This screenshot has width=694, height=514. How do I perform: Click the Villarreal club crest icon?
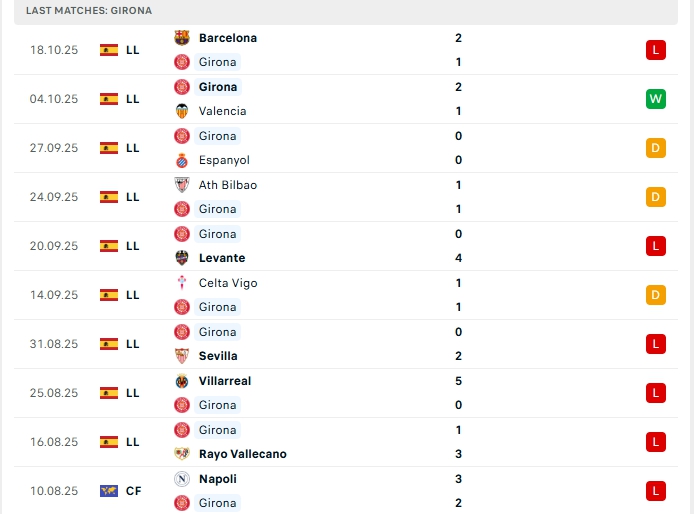tap(182, 381)
